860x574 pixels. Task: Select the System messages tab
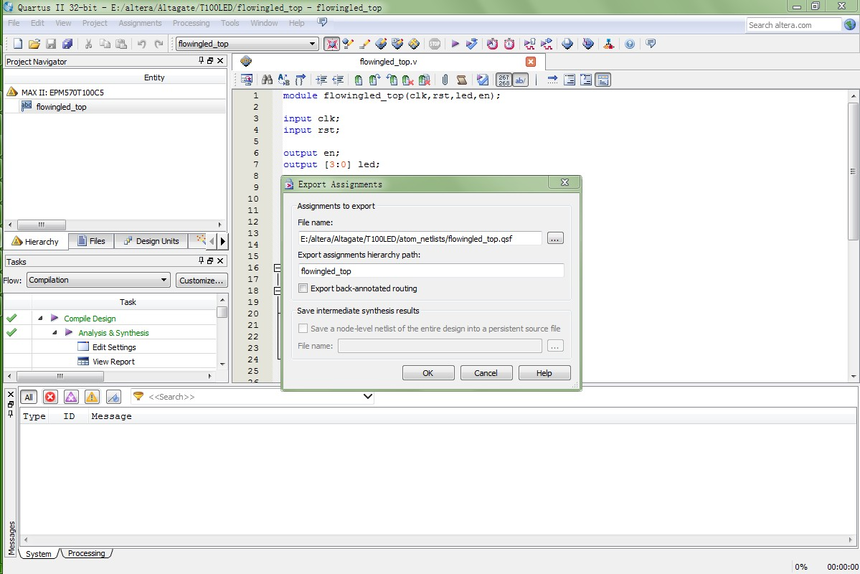(x=38, y=554)
